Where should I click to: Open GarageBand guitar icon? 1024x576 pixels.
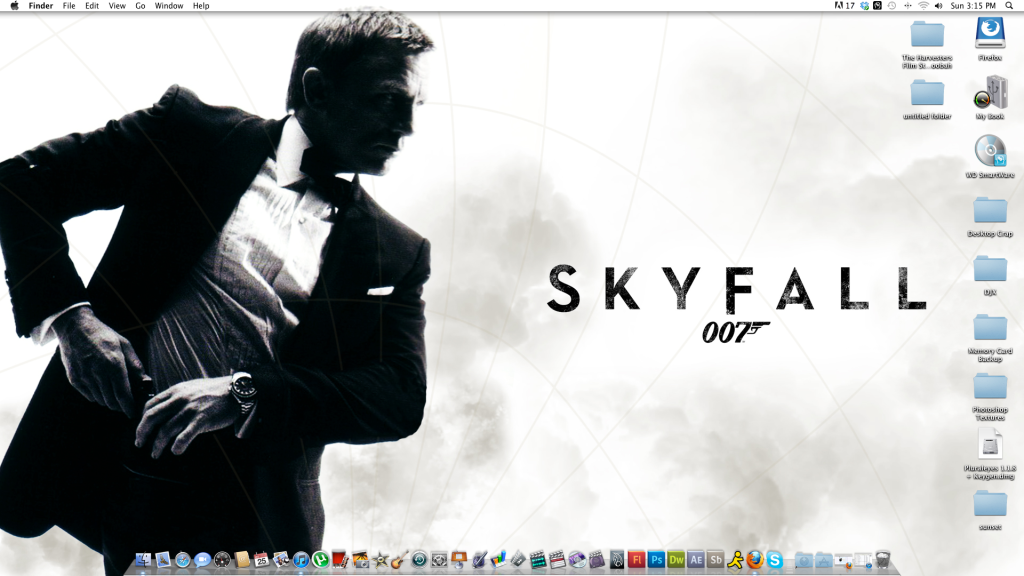pyautogui.click(x=400, y=560)
